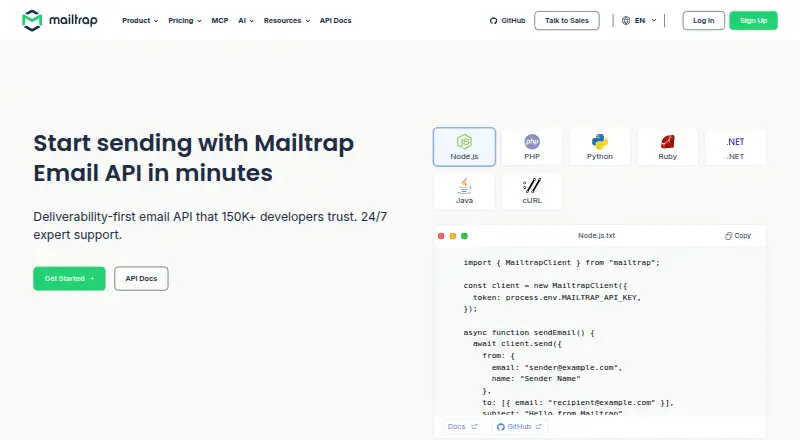Viewport: 800px width, 440px height.
Task: Choose the Ruby language tab
Action: coord(667,147)
